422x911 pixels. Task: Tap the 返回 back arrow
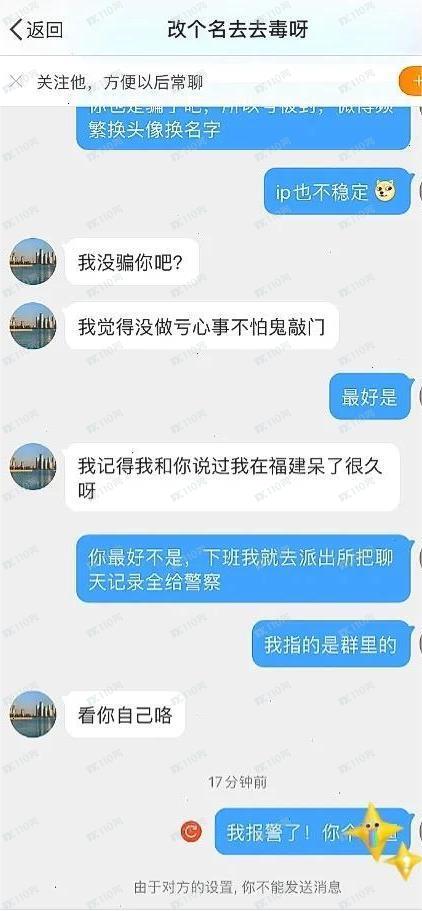(x=36, y=29)
